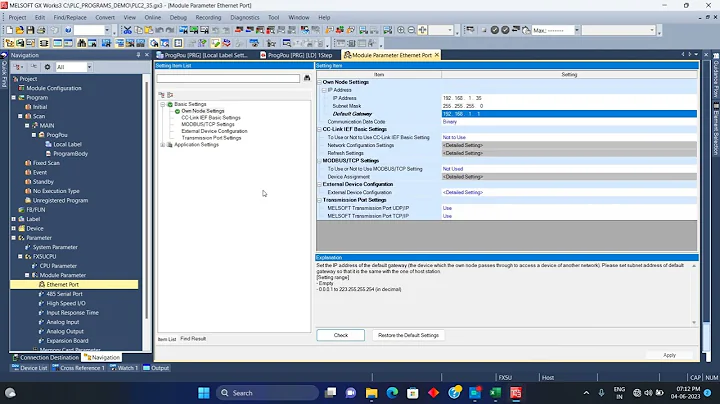Click the Zoom In magnifier icon
720x404 pixels.
(x=401, y=30)
